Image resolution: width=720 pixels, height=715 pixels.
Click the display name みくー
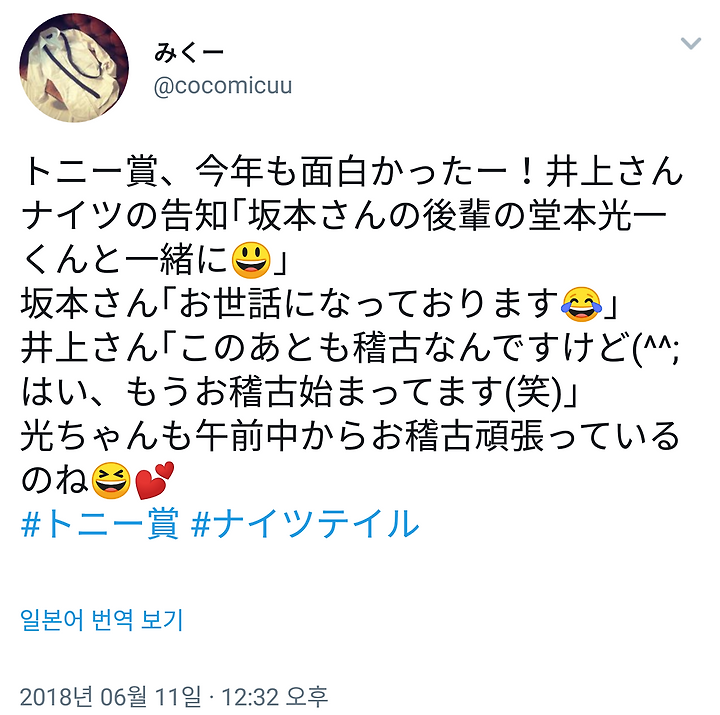point(189,53)
